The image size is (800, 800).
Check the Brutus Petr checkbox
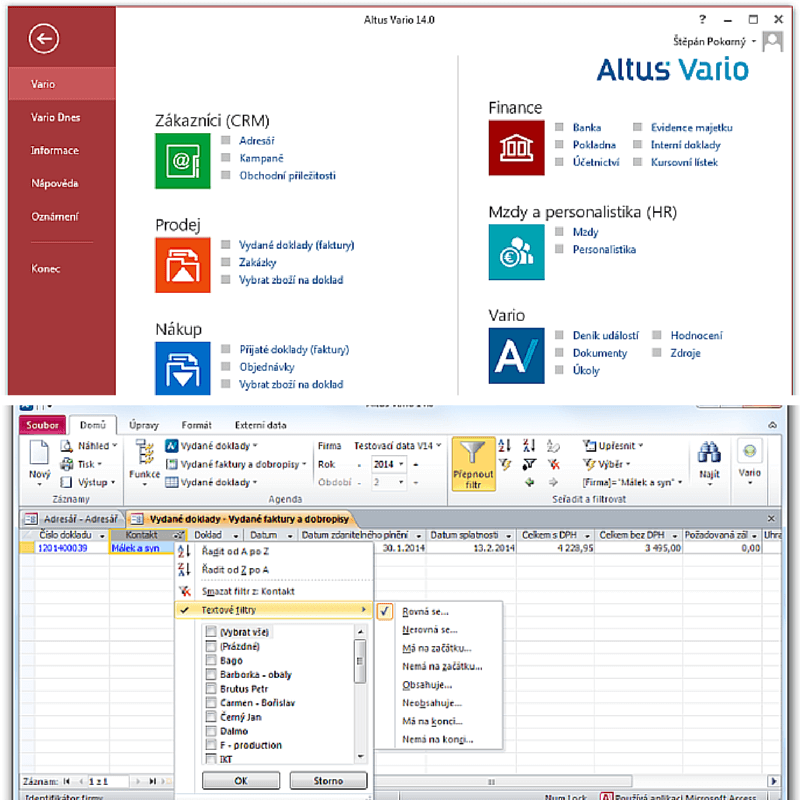211,689
